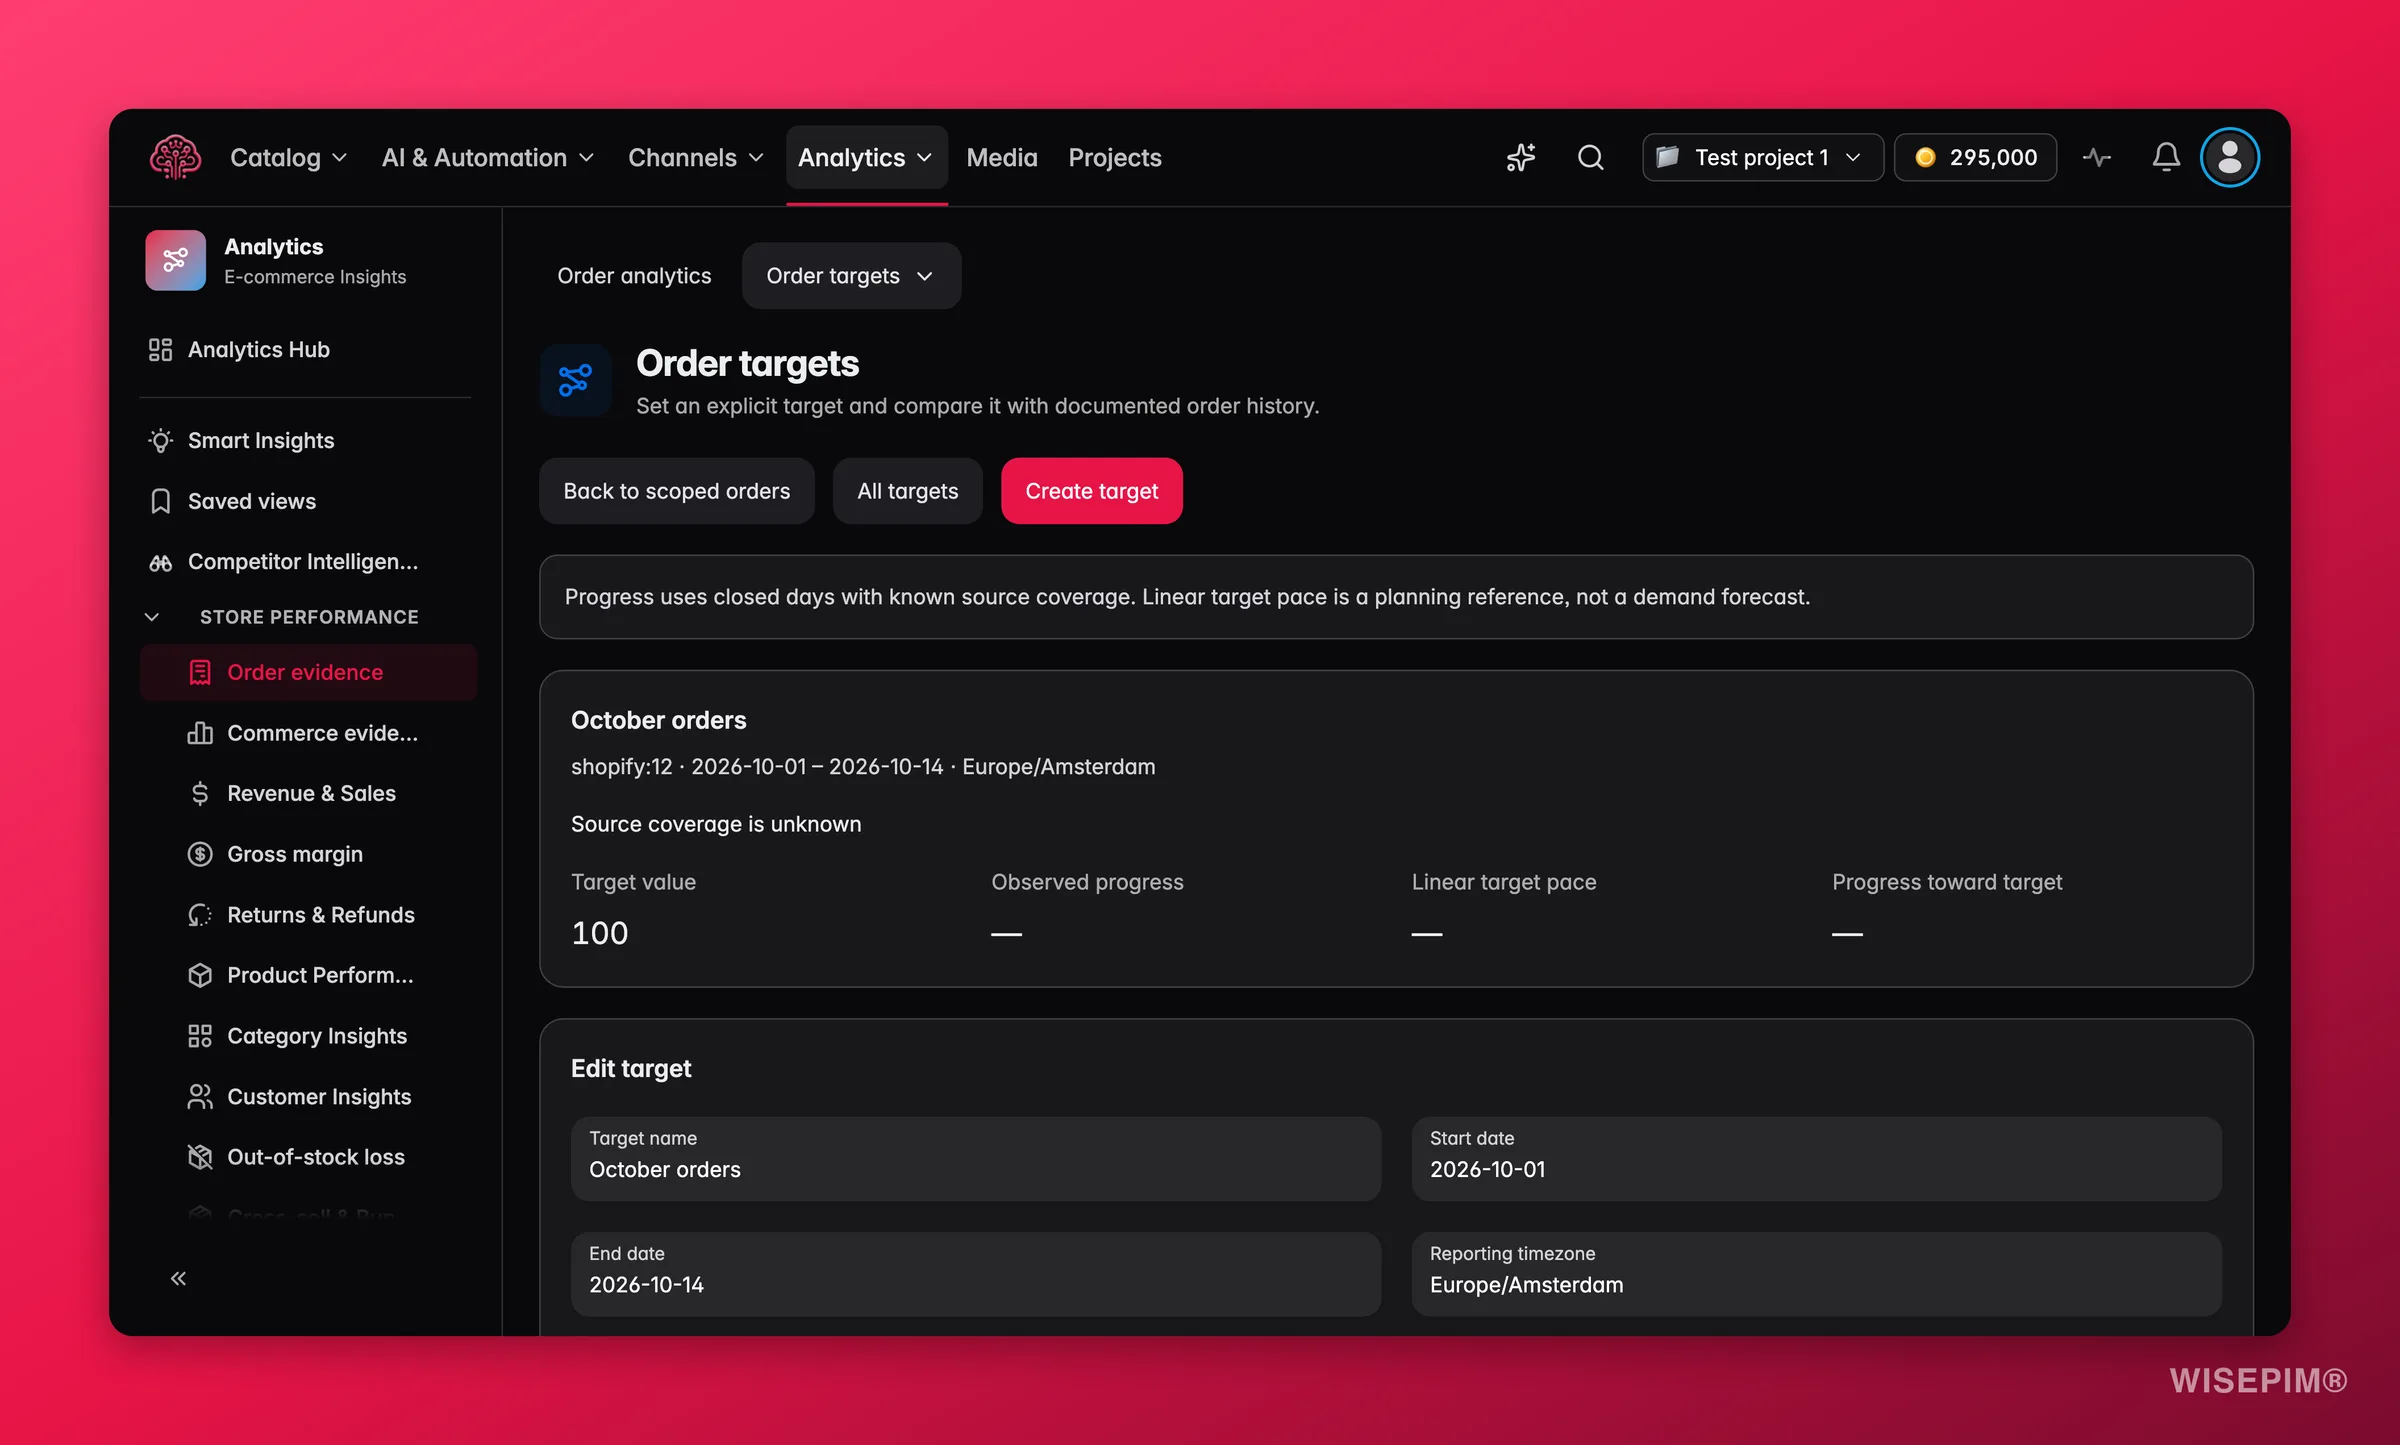Click the Reporting timezone field
This screenshot has width=2400, height=1445.
(x=1816, y=1273)
